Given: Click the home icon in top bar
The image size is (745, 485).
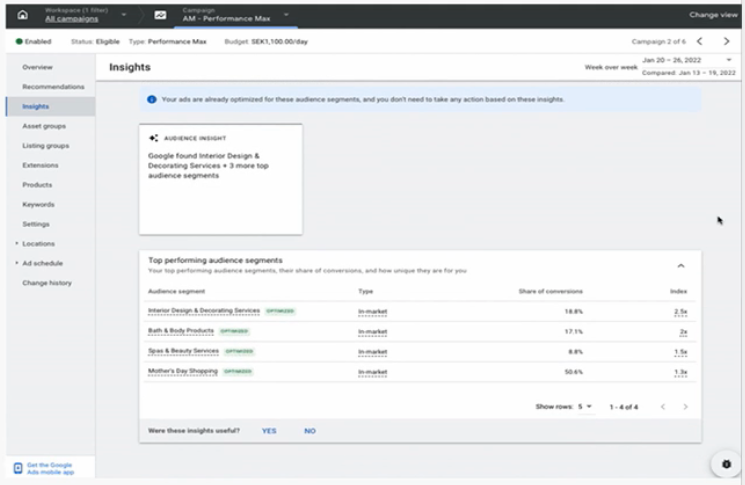Looking at the screenshot, I should [22, 15].
